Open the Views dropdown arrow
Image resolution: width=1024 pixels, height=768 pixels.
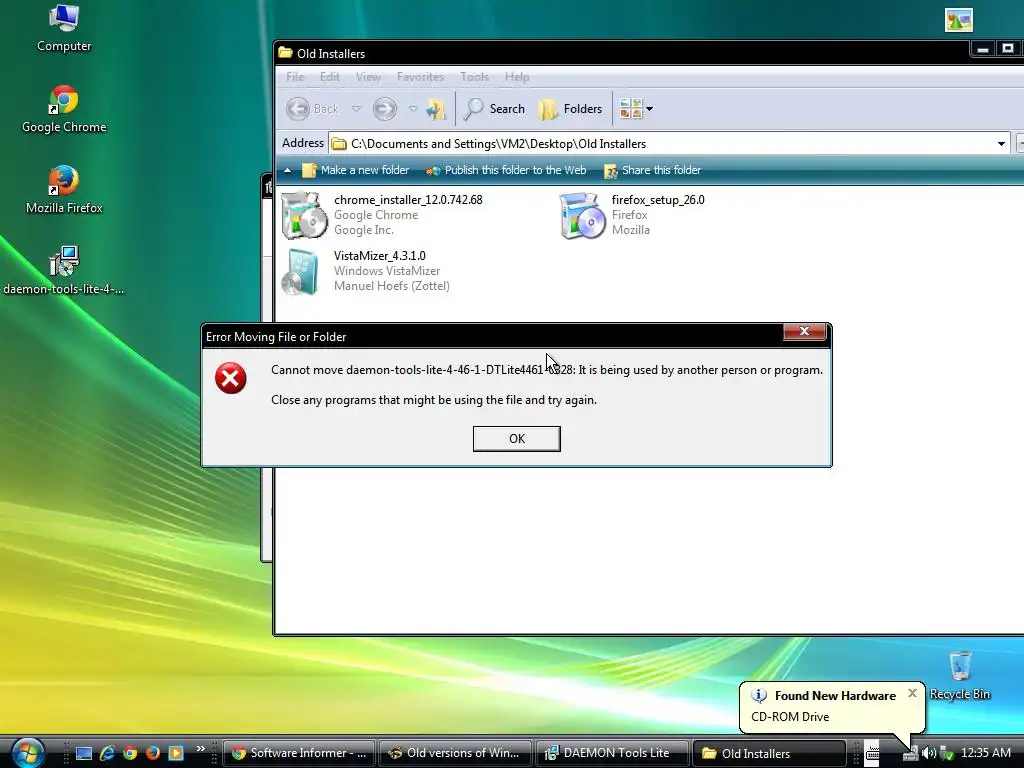point(649,109)
